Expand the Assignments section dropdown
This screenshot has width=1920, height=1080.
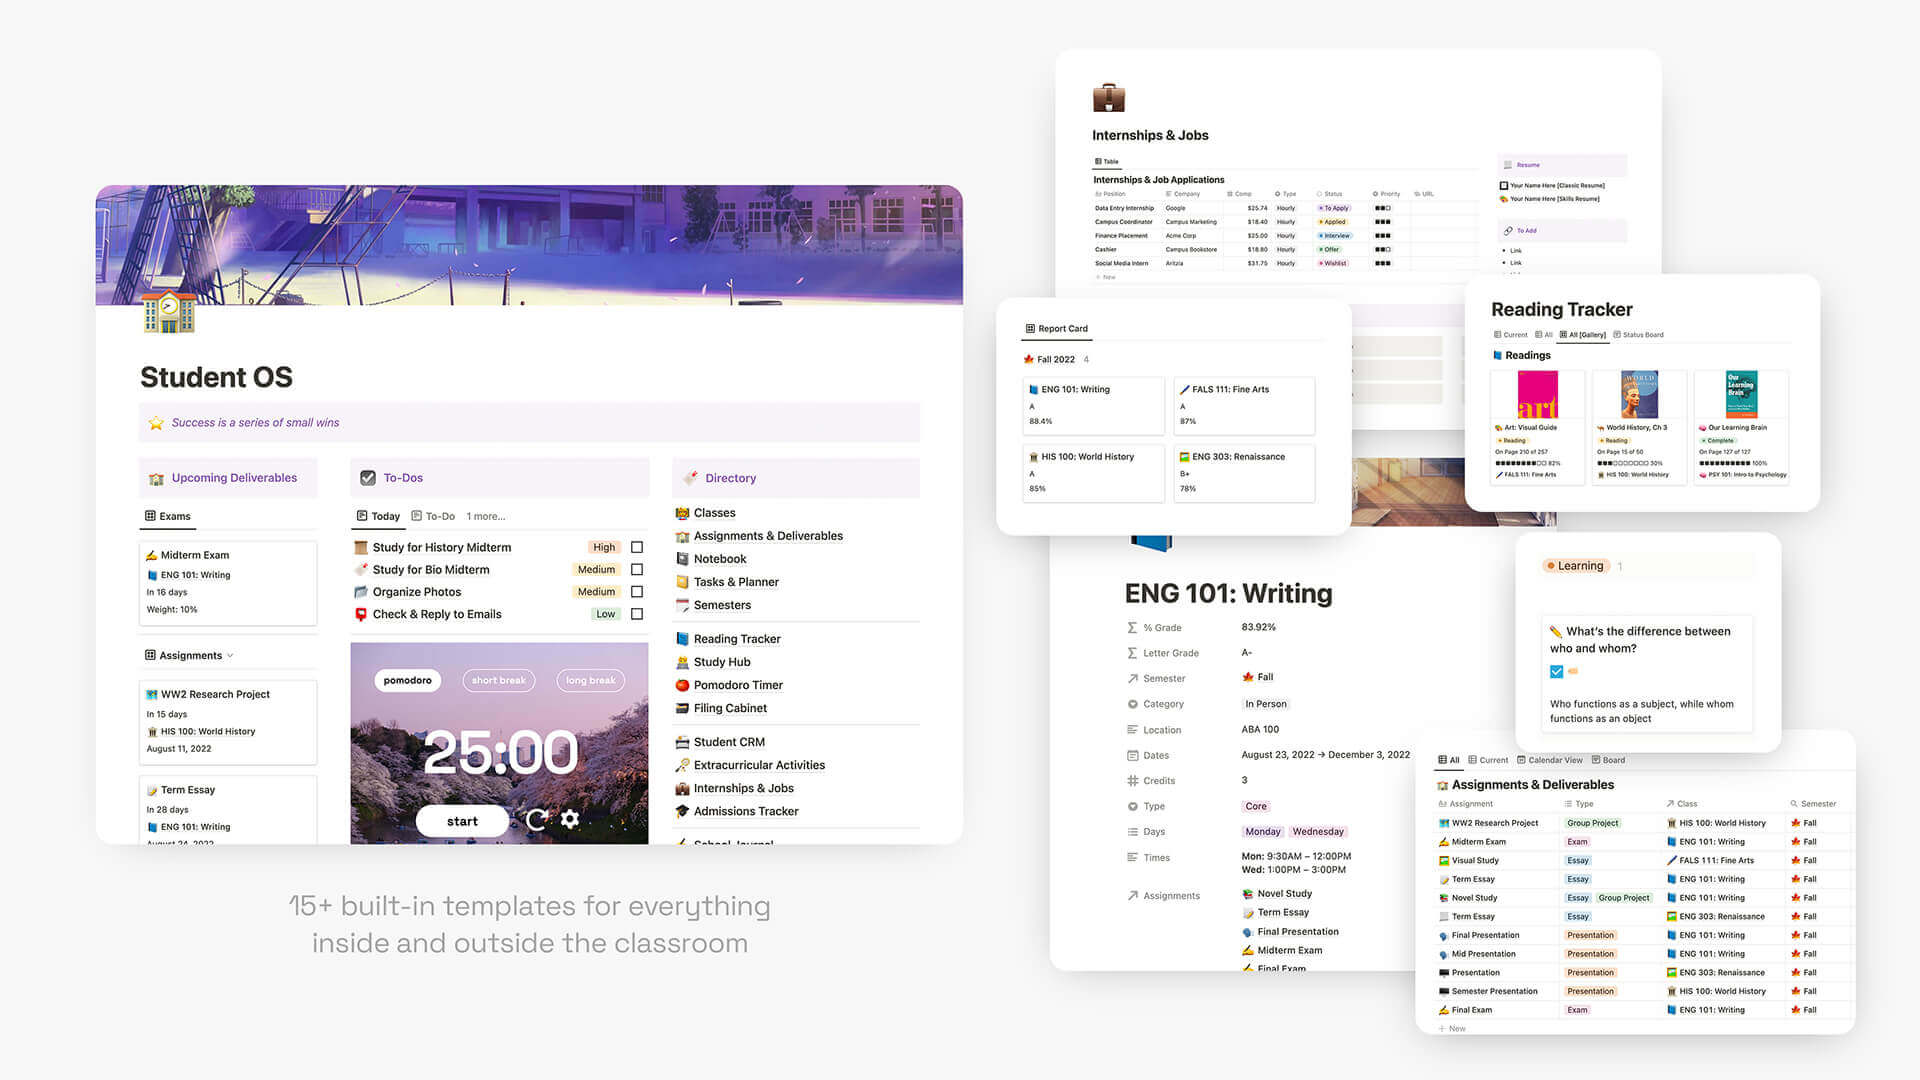(x=228, y=655)
